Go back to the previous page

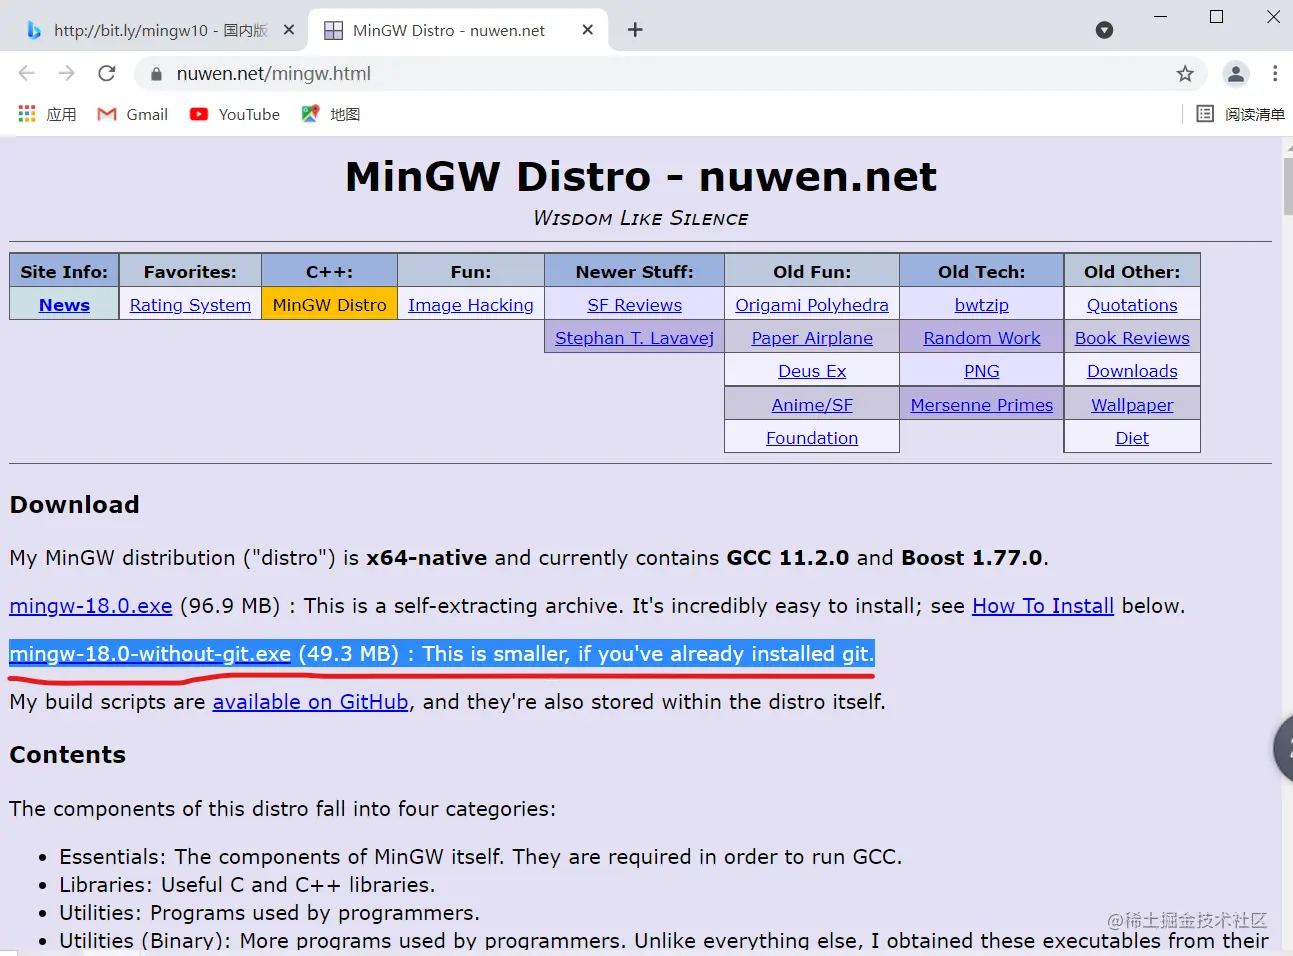[x=27, y=73]
